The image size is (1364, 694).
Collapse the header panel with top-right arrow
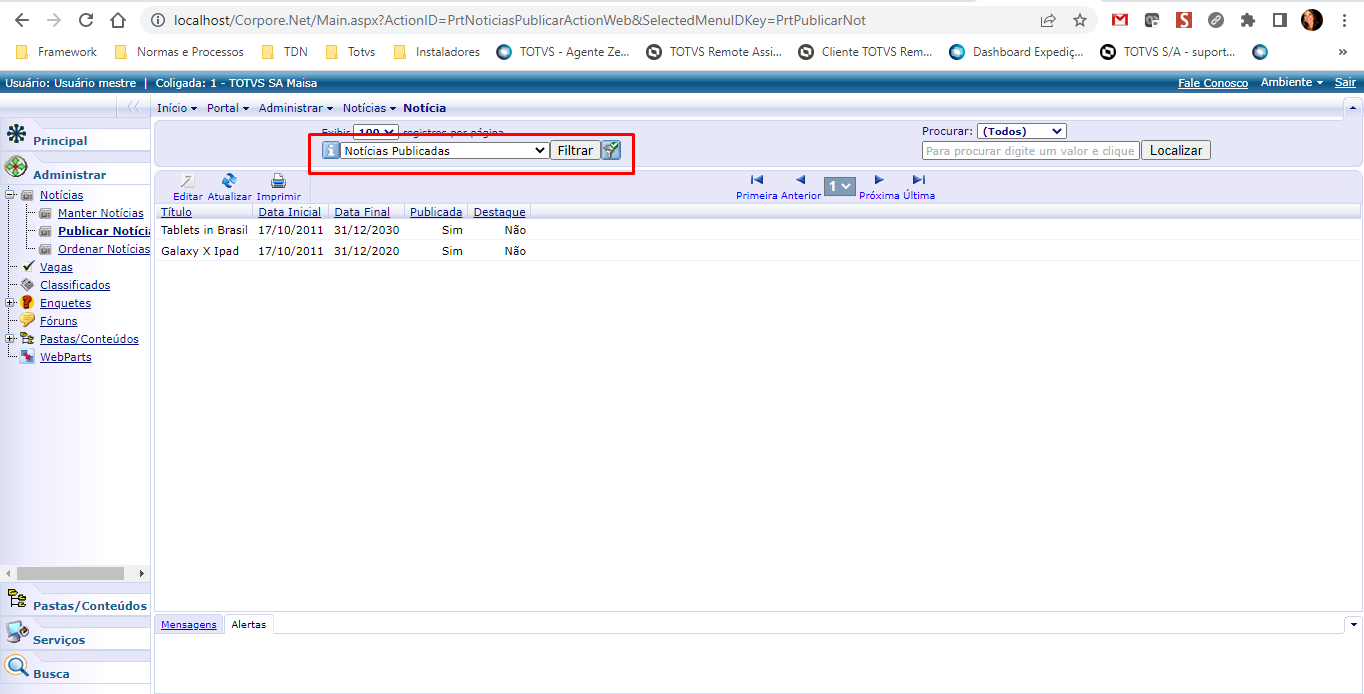1353,107
